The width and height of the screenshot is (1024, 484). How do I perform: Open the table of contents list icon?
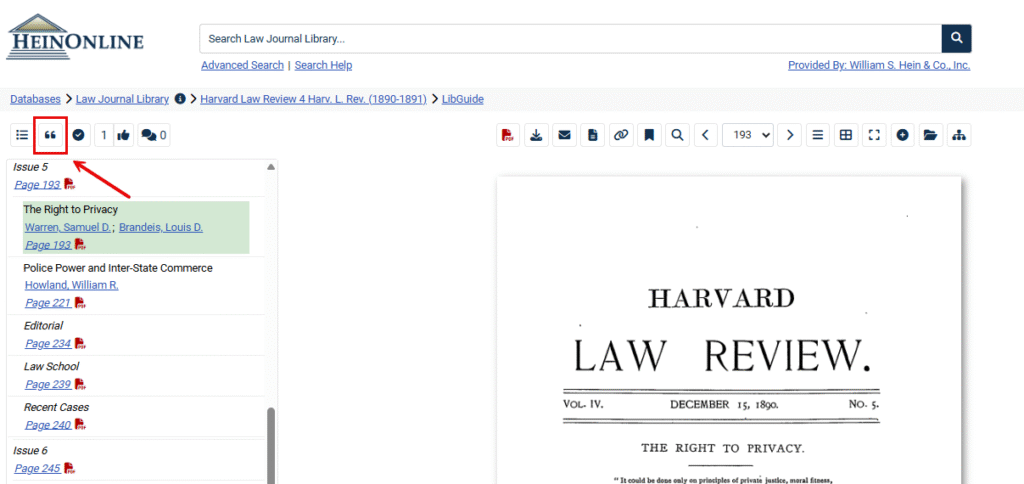[22, 135]
